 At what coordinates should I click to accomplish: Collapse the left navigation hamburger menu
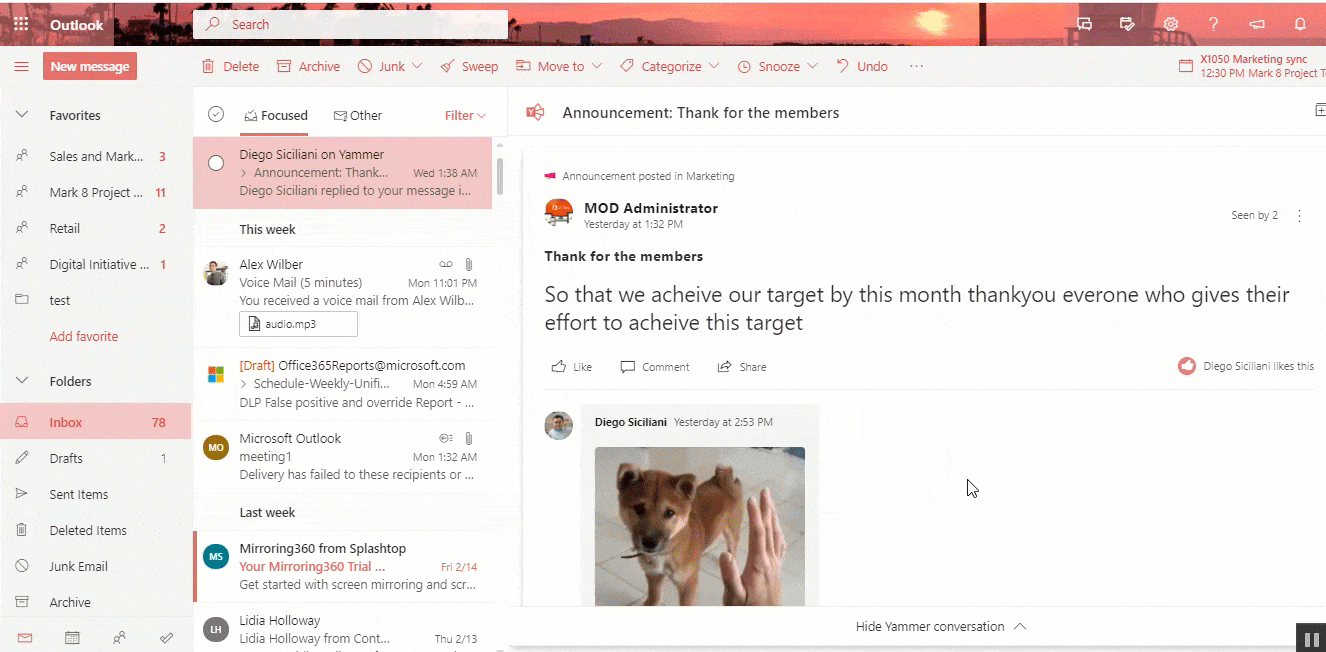tap(21, 67)
